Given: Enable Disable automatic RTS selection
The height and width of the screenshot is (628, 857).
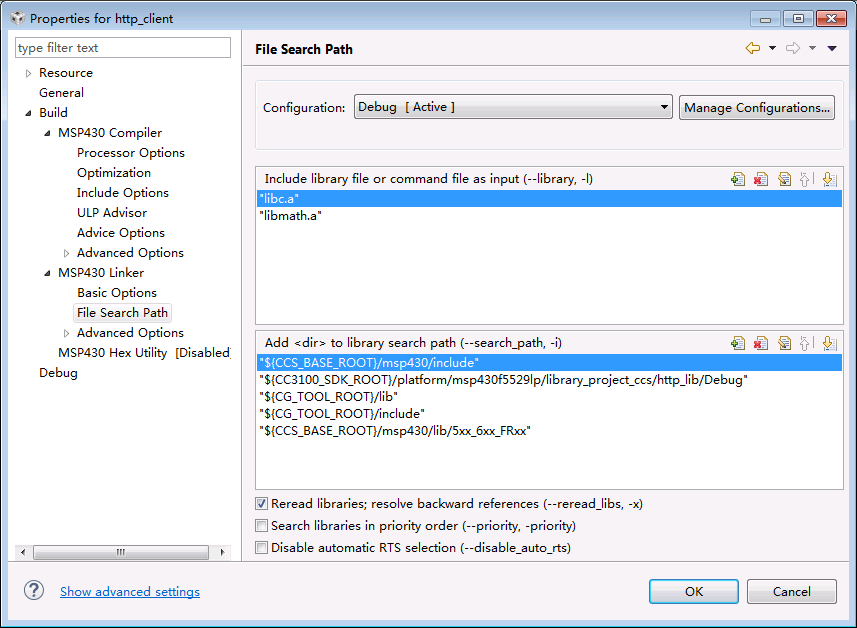Looking at the screenshot, I should tap(262, 548).
